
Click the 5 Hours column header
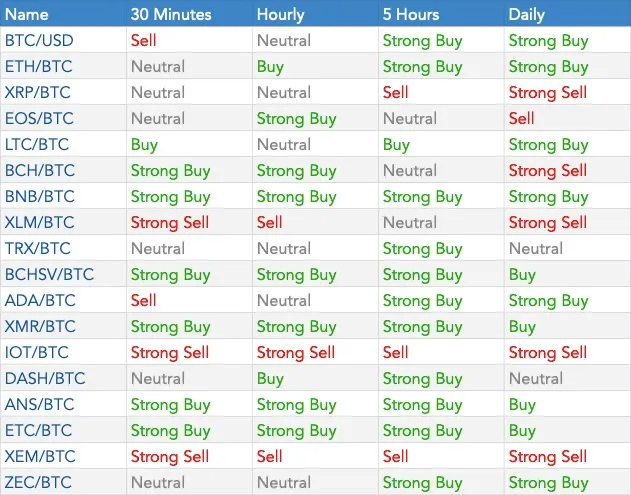(x=411, y=14)
